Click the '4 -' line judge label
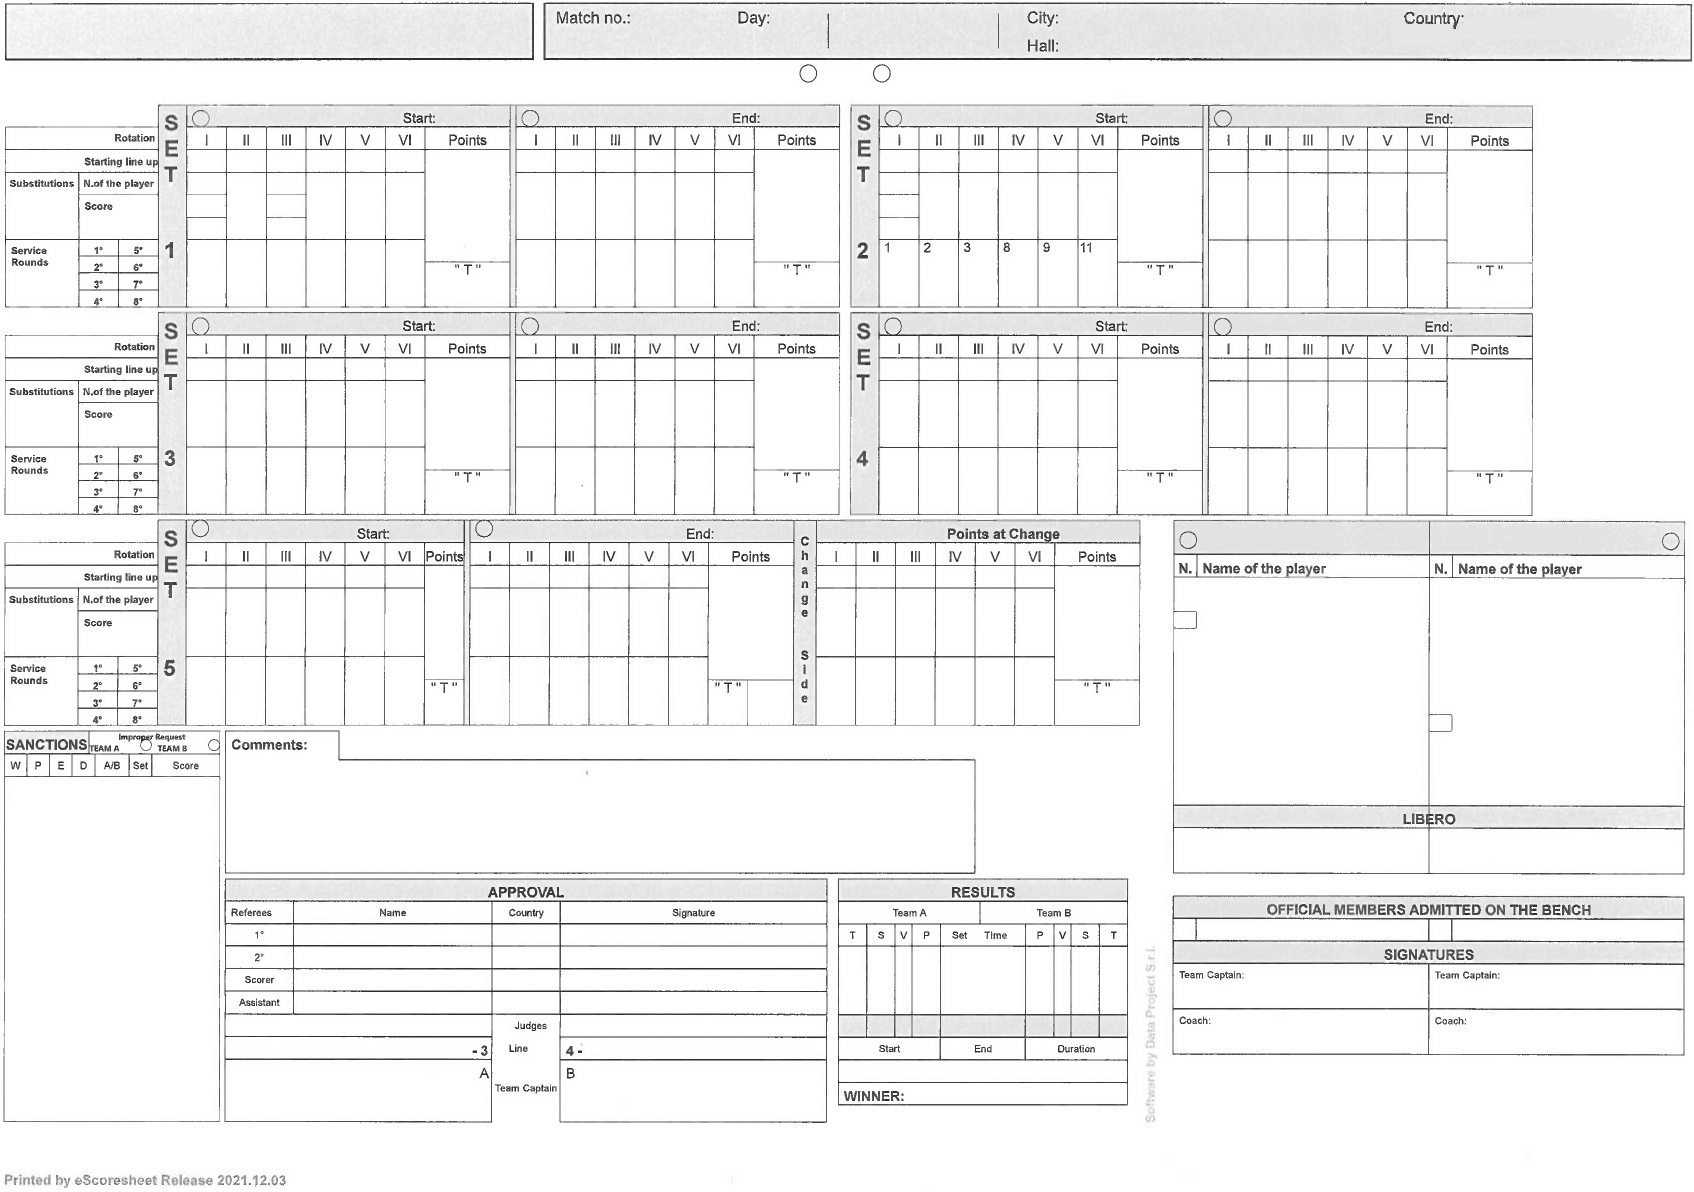1694x1192 pixels. pos(574,1051)
